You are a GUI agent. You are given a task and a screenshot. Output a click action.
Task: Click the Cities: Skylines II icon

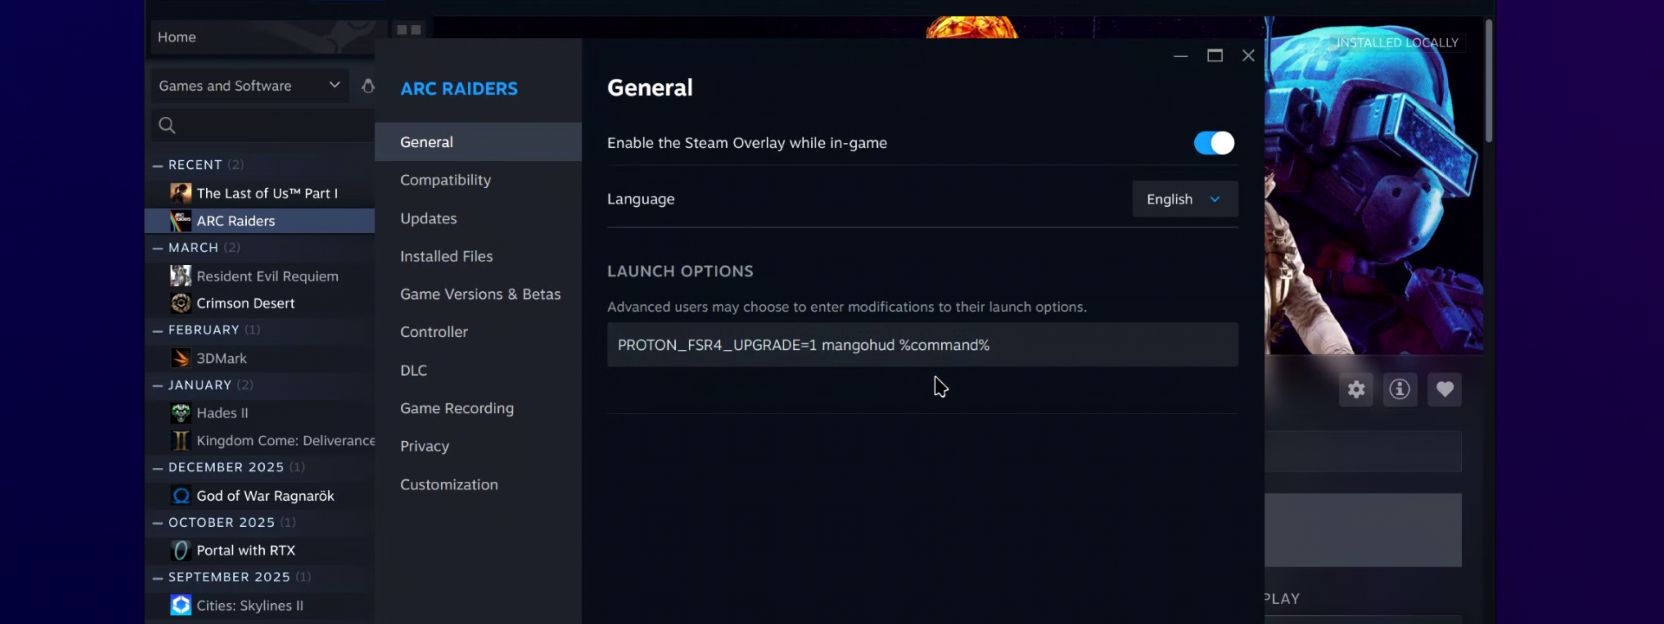pos(181,605)
